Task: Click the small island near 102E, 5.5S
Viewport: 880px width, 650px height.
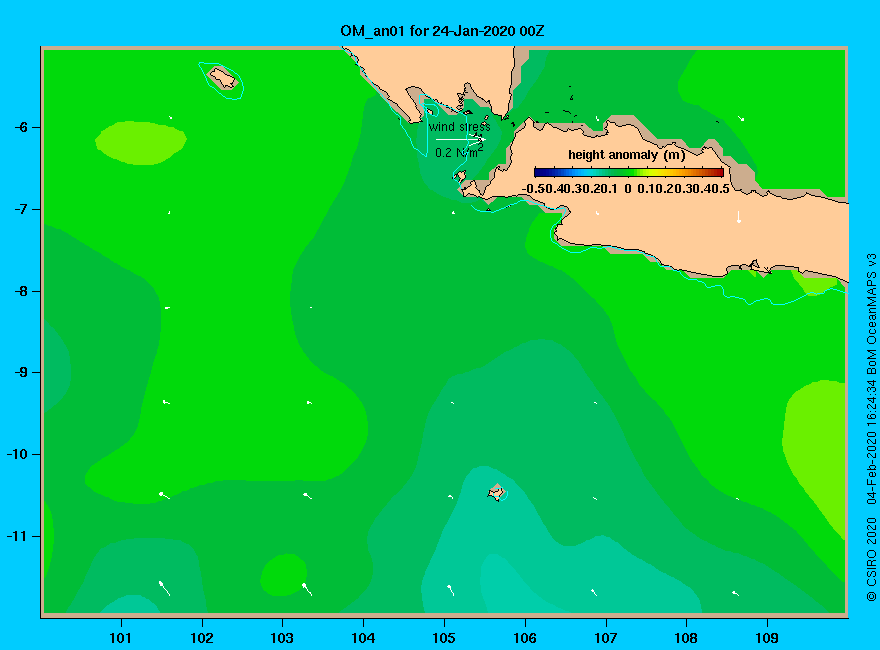Action: [223, 77]
